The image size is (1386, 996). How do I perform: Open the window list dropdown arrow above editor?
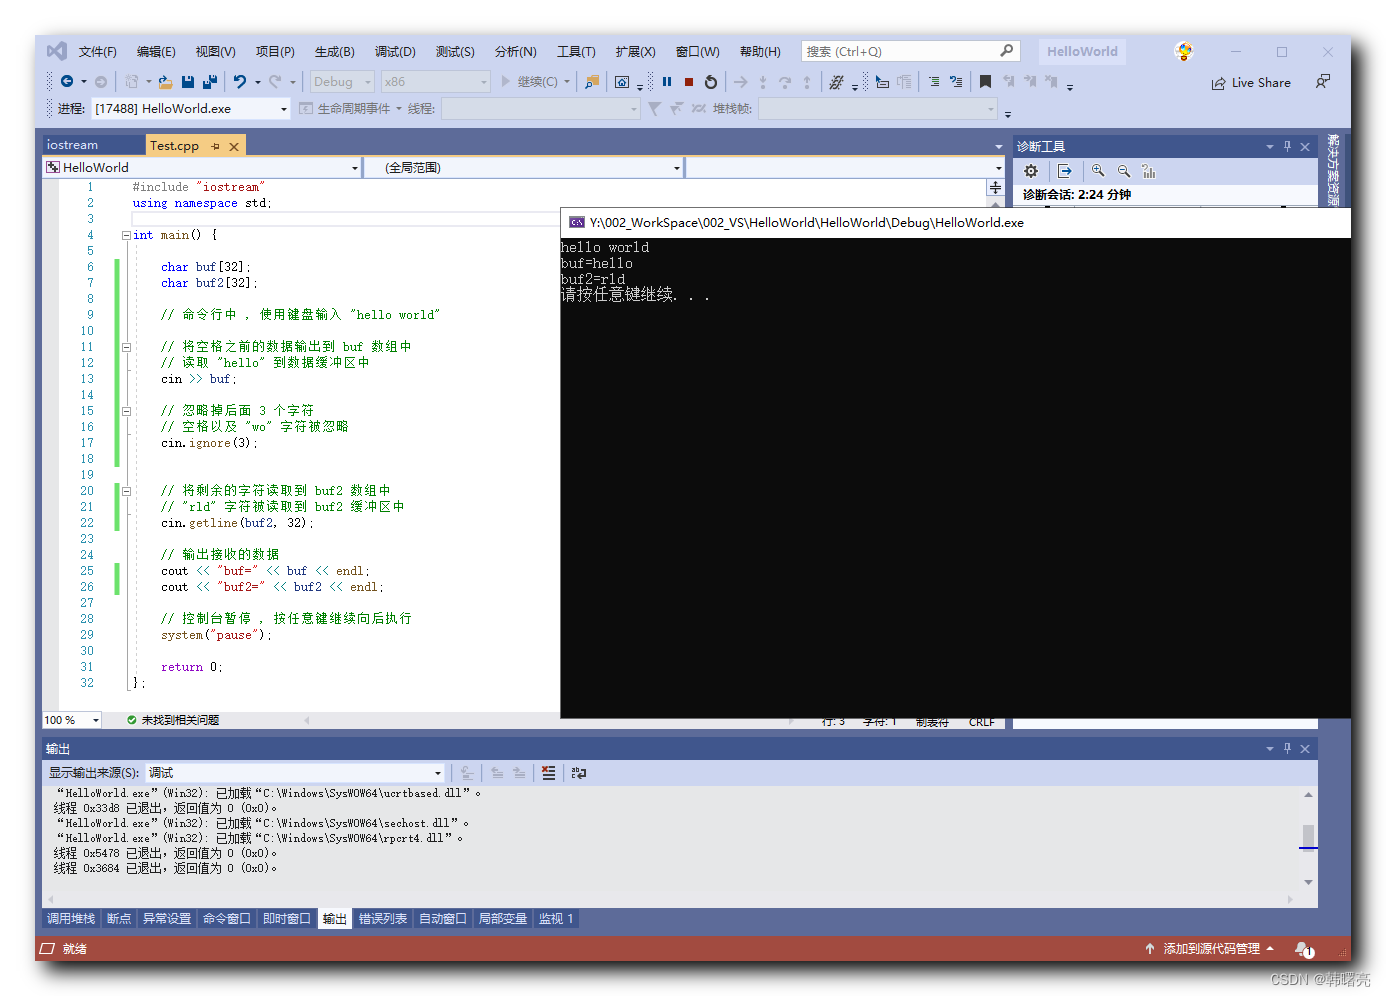pyautogui.click(x=998, y=147)
